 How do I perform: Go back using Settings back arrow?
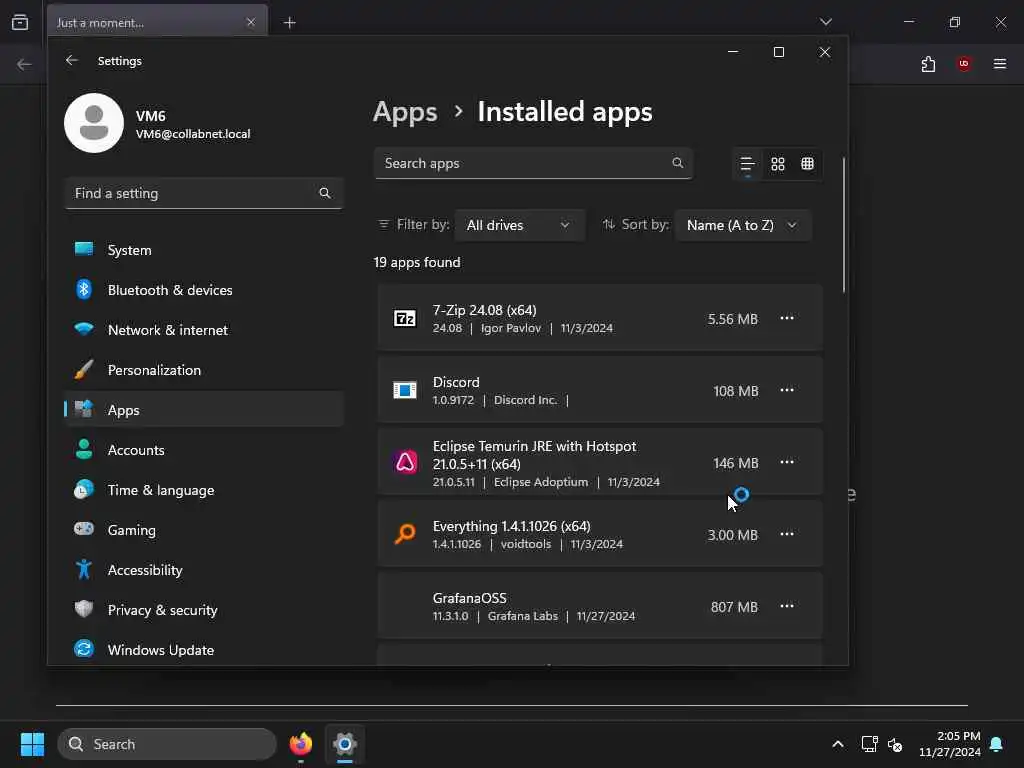[72, 61]
